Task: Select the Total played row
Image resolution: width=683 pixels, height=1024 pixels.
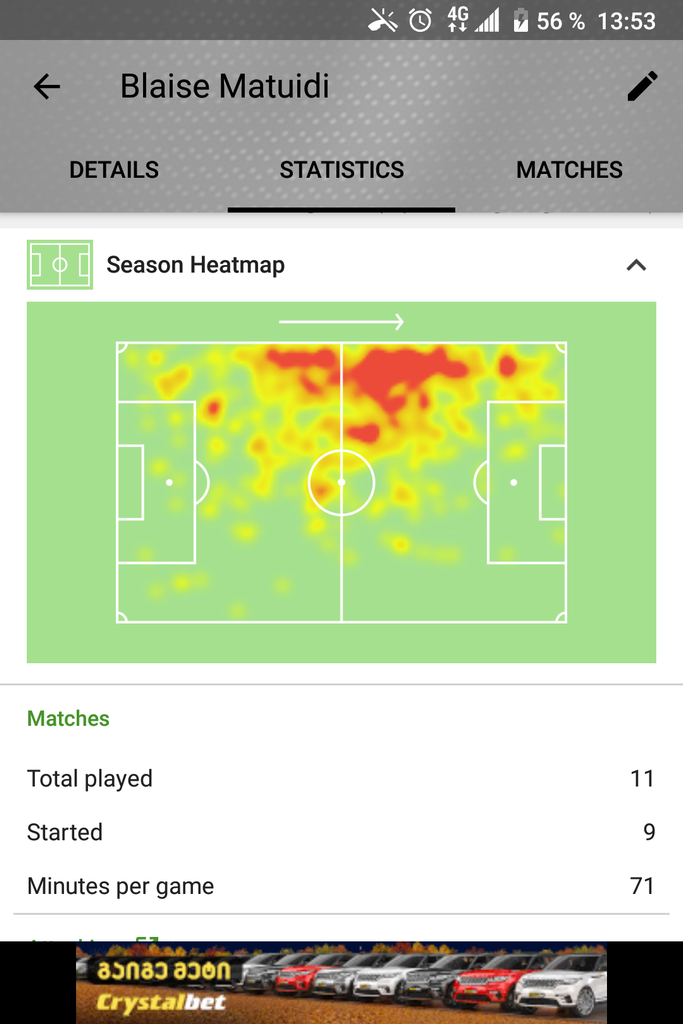Action: [342, 778]
